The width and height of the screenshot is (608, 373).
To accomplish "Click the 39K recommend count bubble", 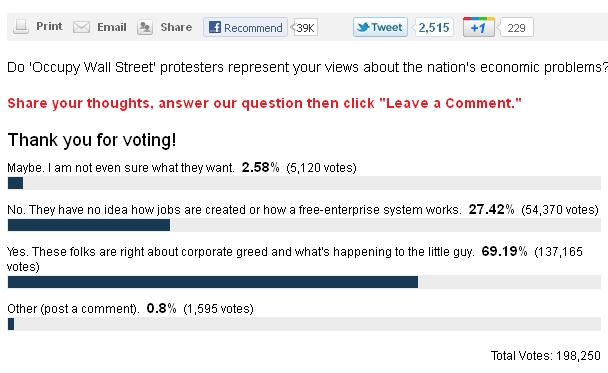I will pos(305,28).
